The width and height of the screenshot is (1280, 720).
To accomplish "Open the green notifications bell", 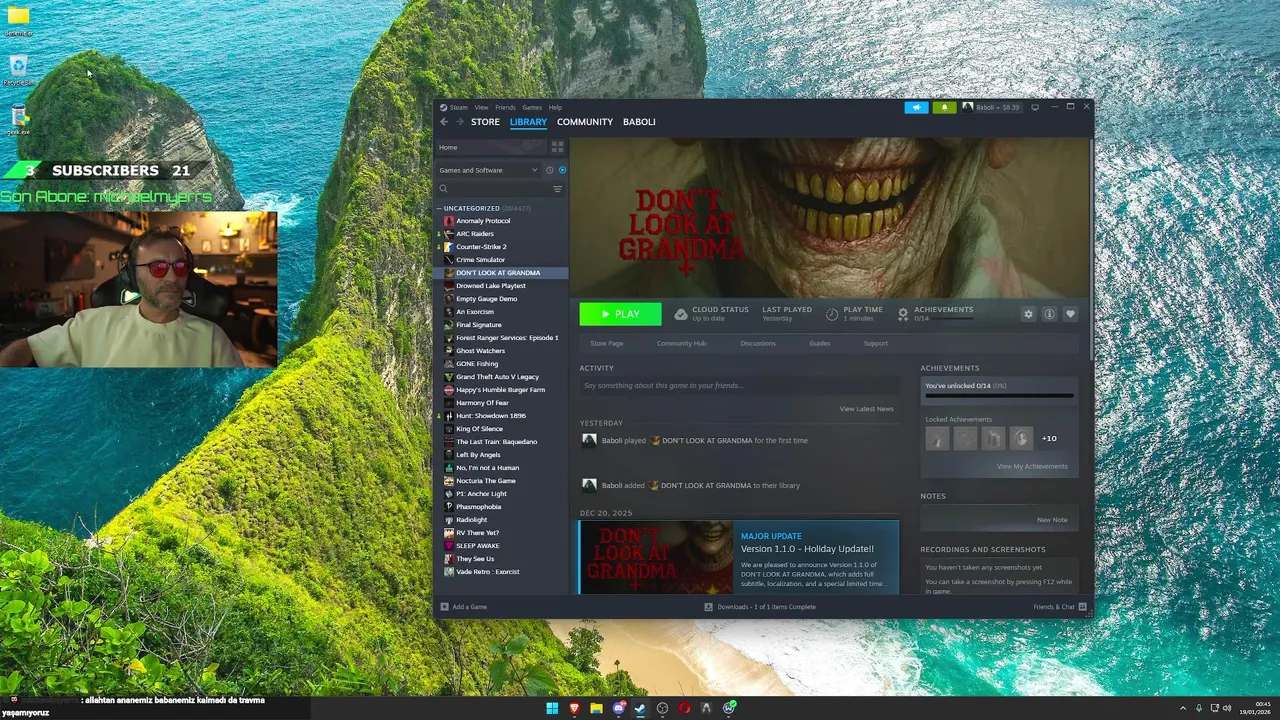I will click(x=944, y=107).
